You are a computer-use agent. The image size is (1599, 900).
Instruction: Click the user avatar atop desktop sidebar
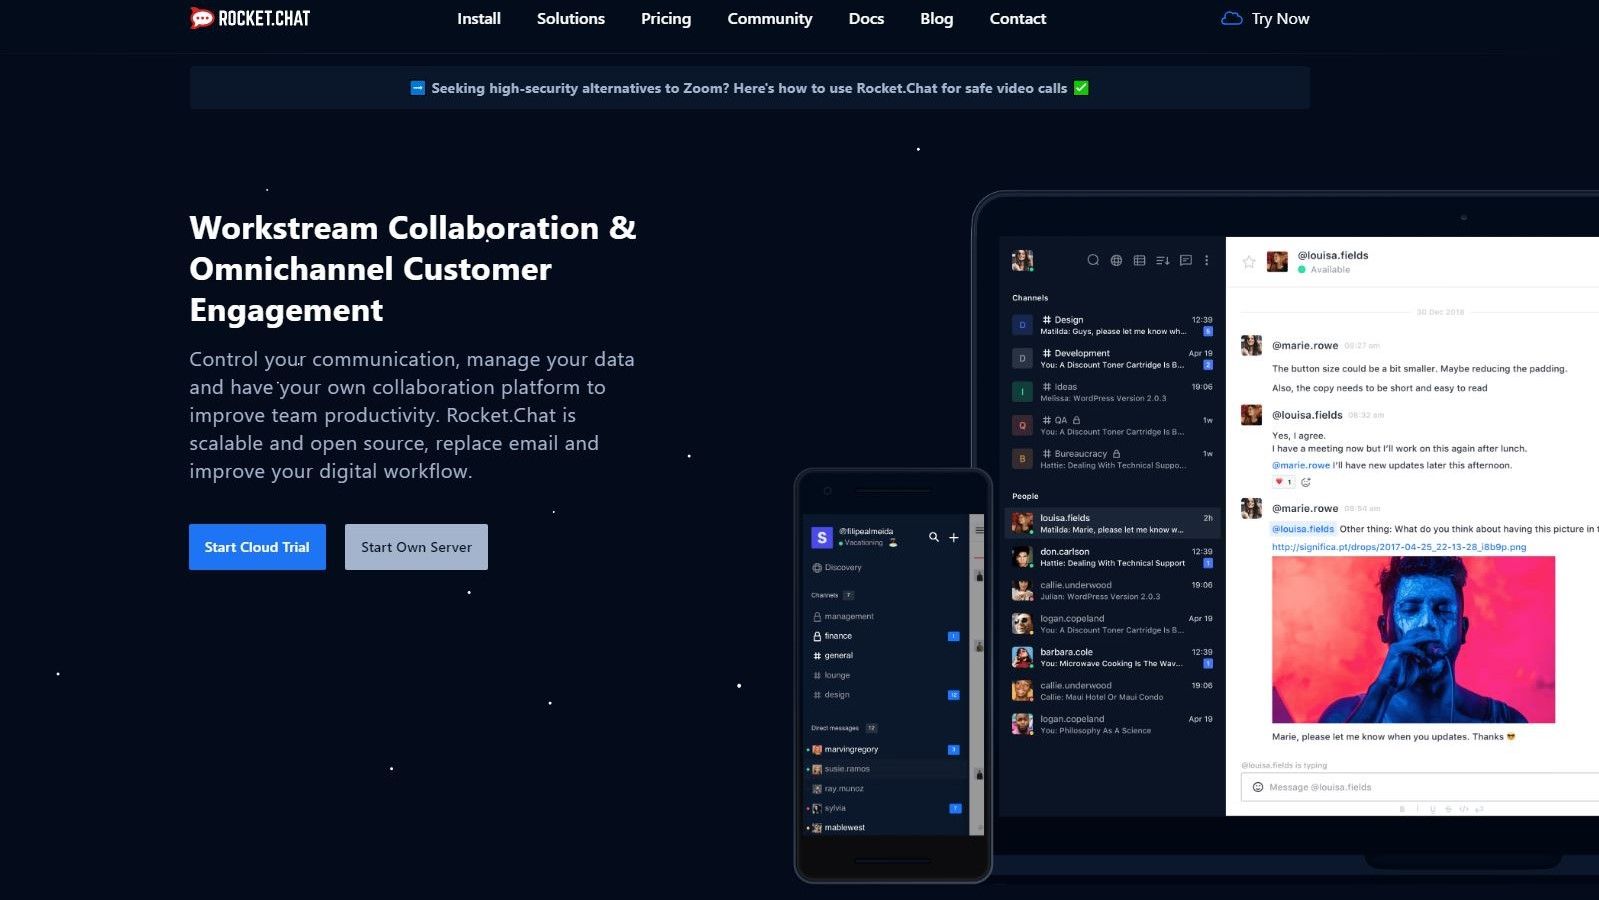tap(1022, 260)
